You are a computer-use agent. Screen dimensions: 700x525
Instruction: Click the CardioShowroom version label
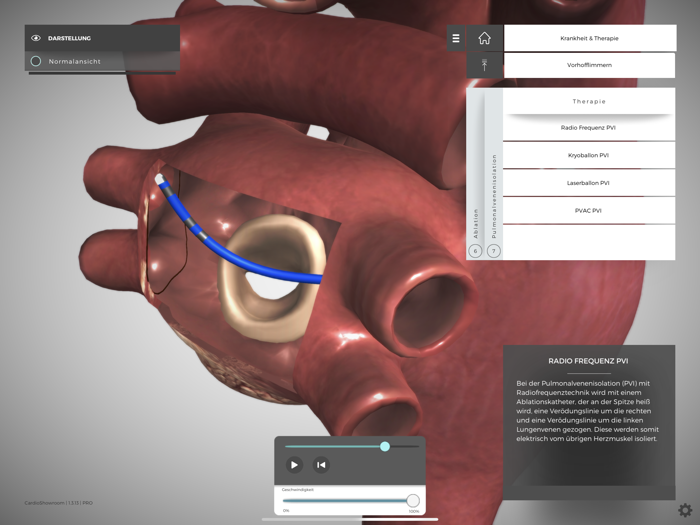pos(58,503)
